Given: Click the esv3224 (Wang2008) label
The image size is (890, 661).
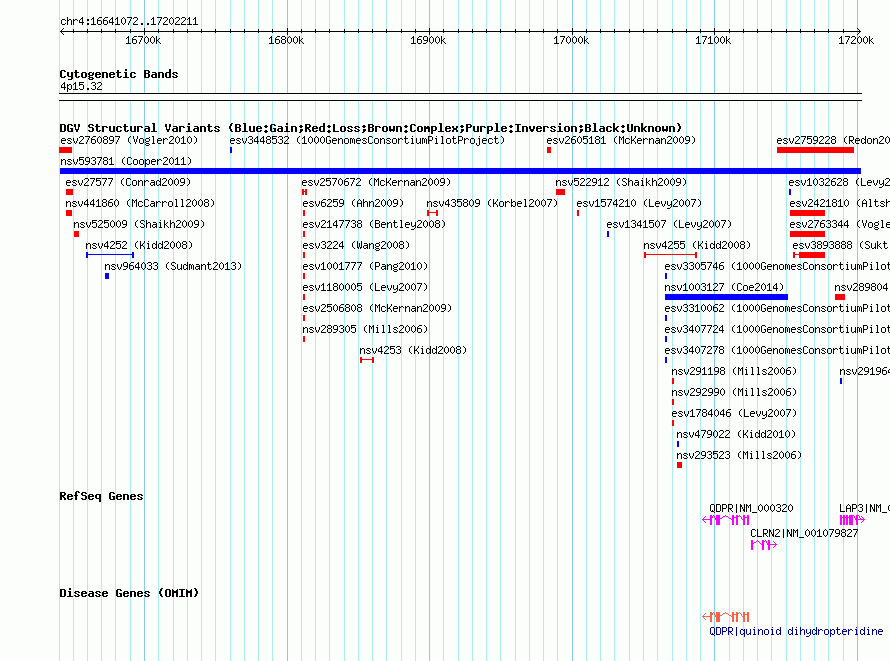Looking at the screenshot, I should [356, 245].
